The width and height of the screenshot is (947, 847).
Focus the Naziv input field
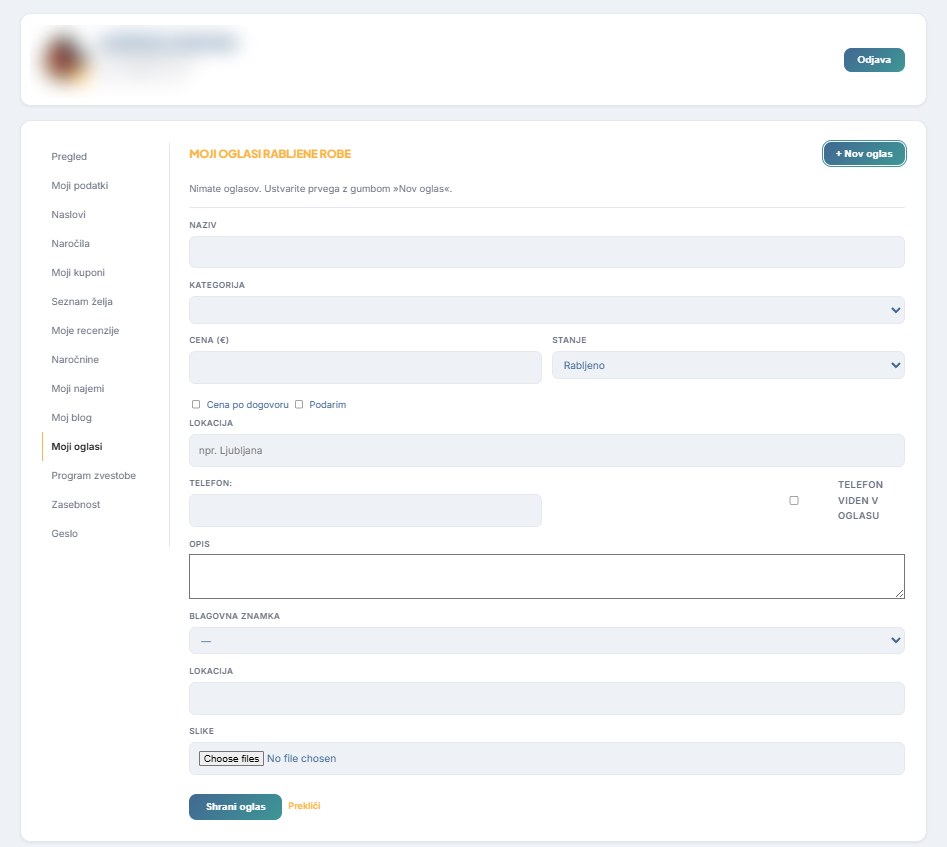pos(547,252)
